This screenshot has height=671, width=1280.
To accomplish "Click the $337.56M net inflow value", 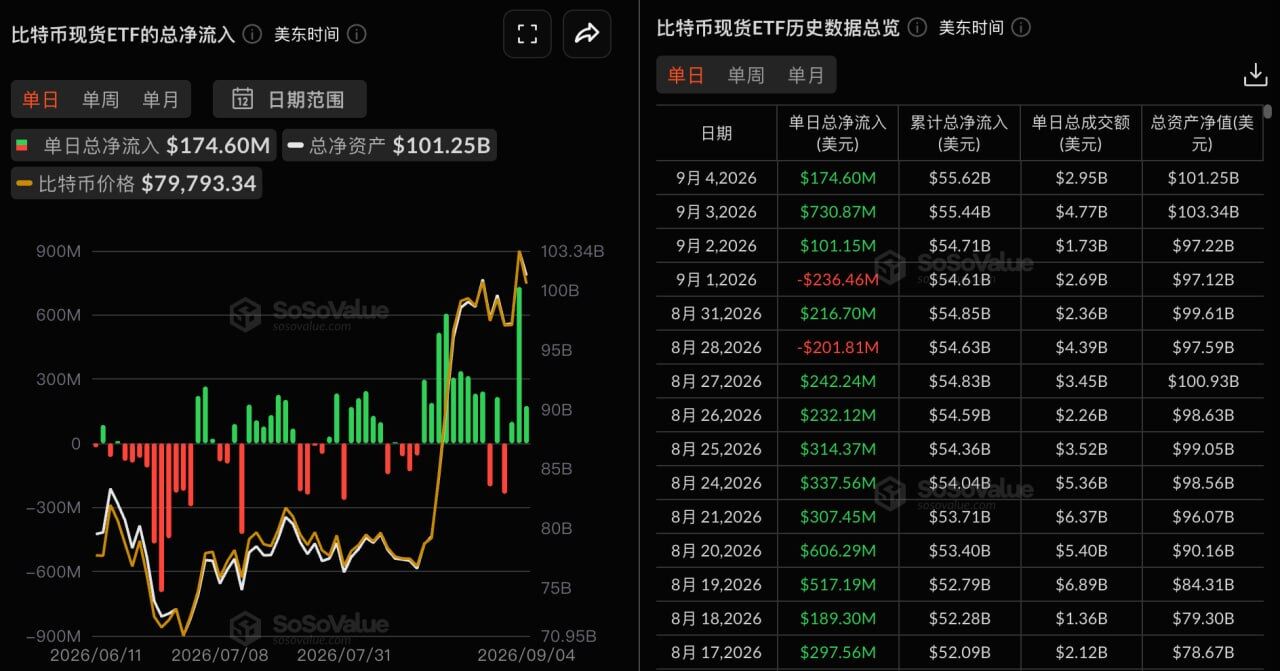I will (x=838, y=483).
